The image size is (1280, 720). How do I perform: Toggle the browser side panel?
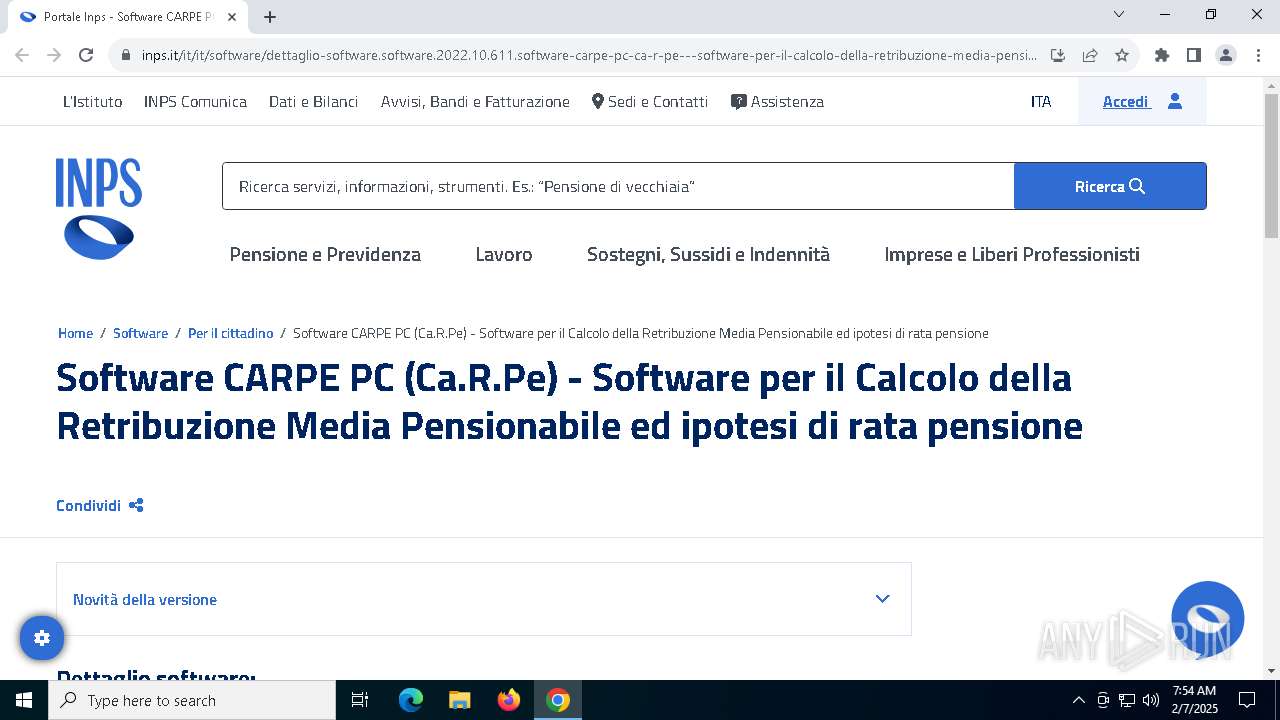pos(1194,55)
